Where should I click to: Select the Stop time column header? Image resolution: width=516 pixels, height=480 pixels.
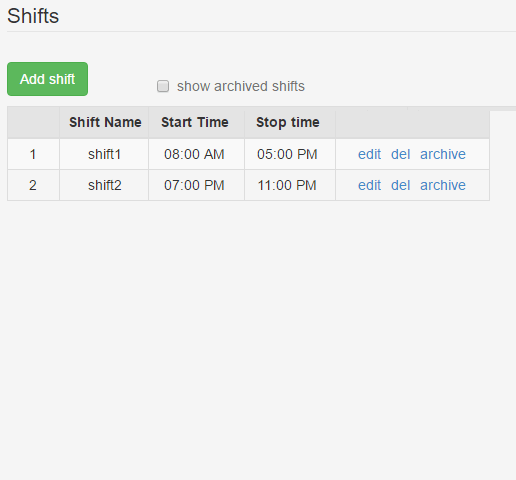[290, 122]
